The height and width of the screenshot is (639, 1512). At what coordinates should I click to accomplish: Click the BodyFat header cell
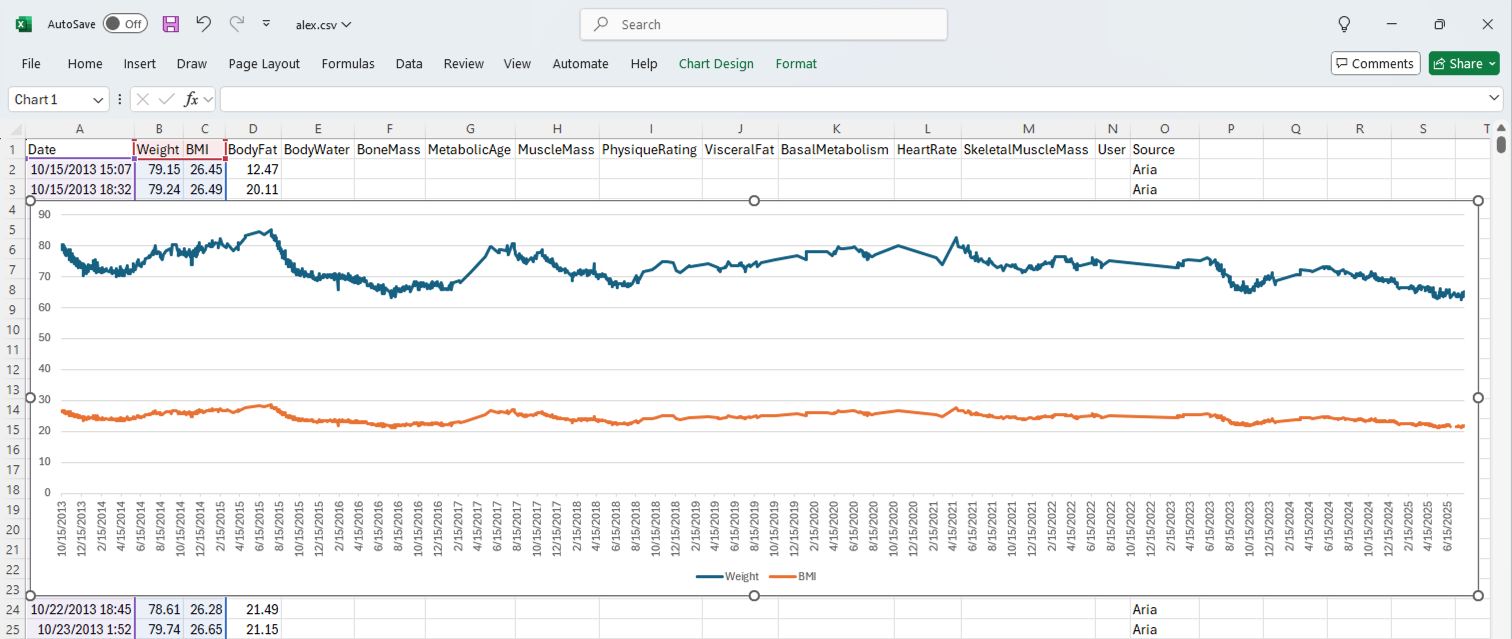coord(254,149)
